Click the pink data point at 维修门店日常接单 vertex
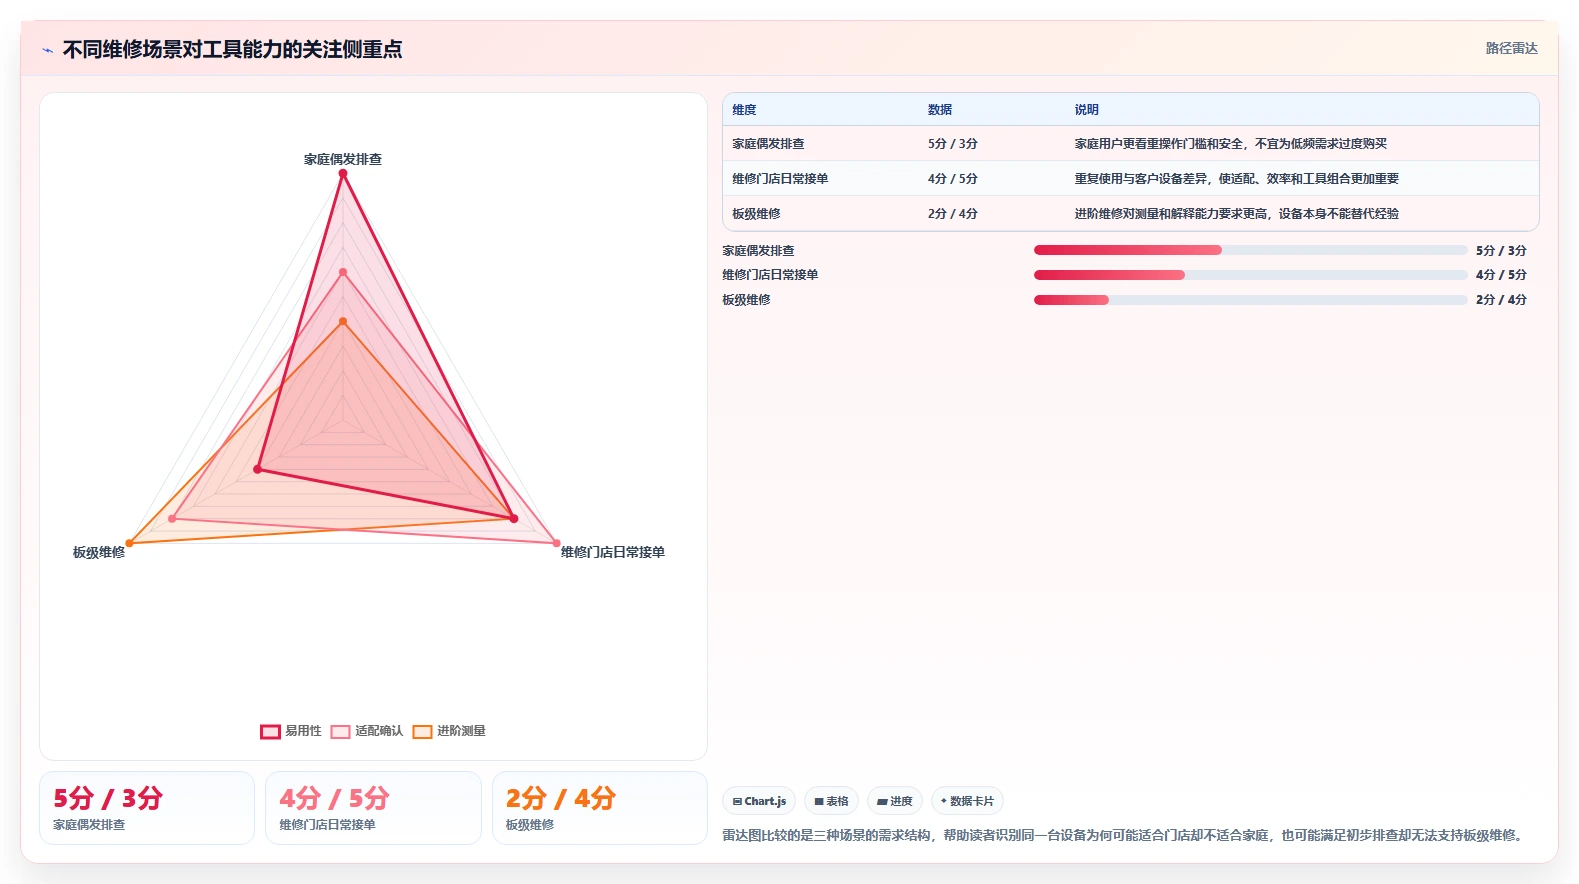The height and width of the screenshot is (884, 1579). click(x=557, y=543)
